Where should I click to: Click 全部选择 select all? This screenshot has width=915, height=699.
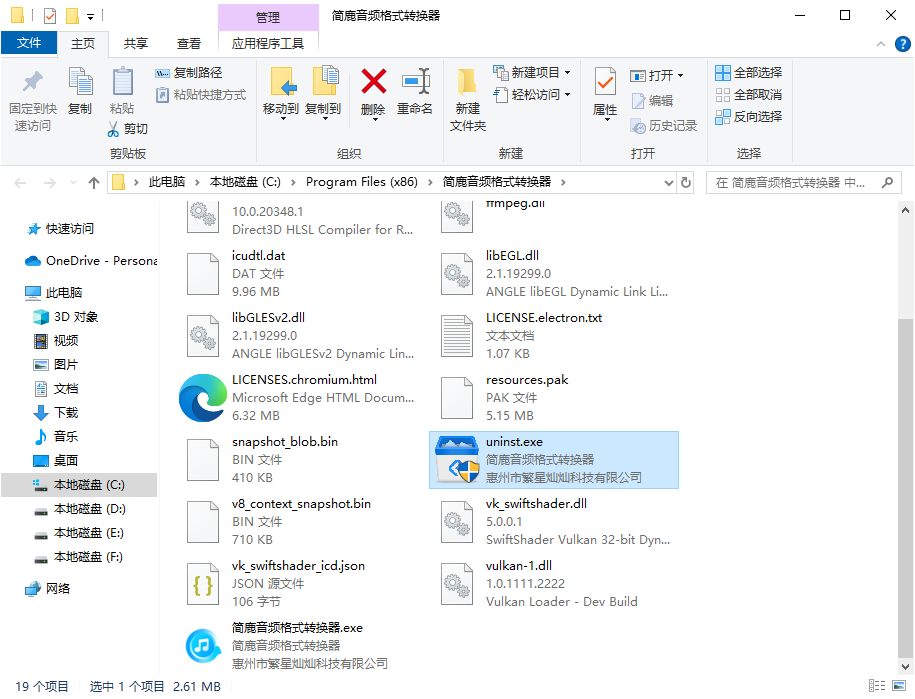[748, 73]
